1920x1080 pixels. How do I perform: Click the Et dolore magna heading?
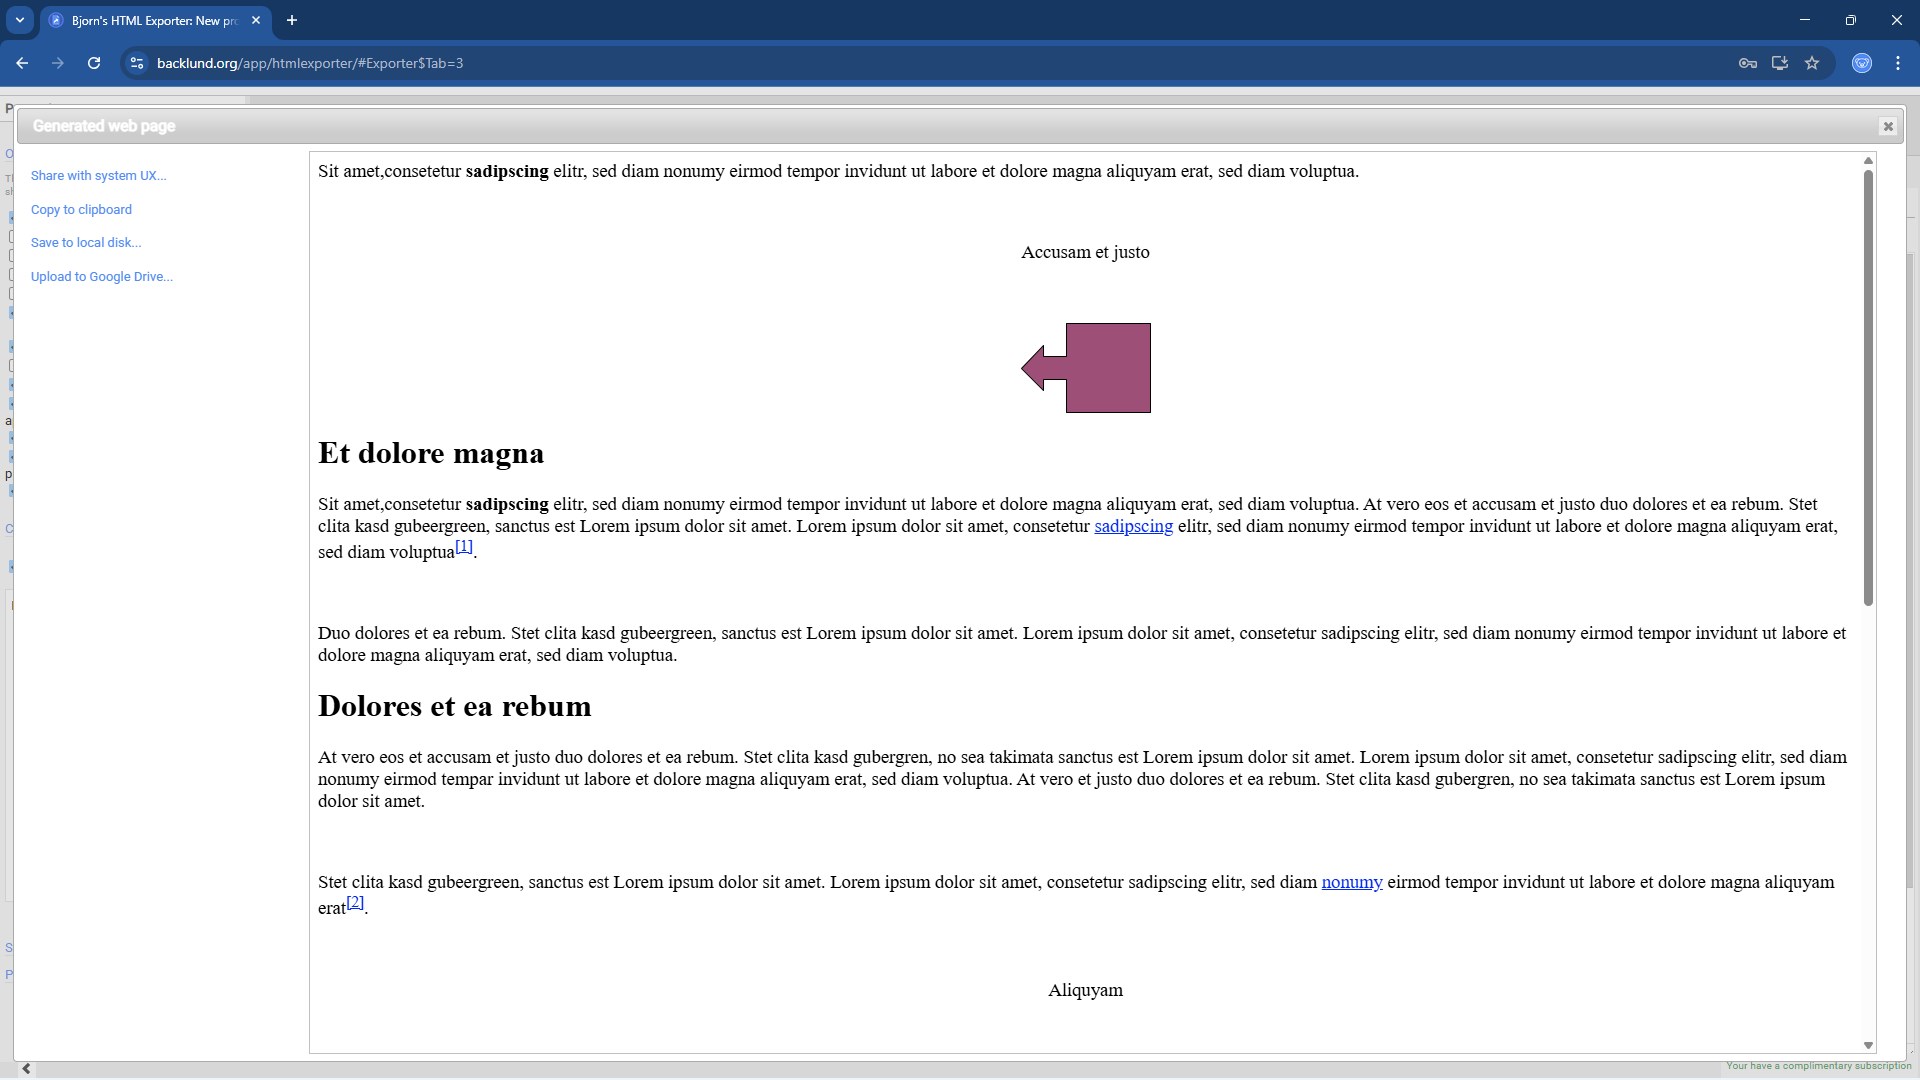tap(431, 453)
